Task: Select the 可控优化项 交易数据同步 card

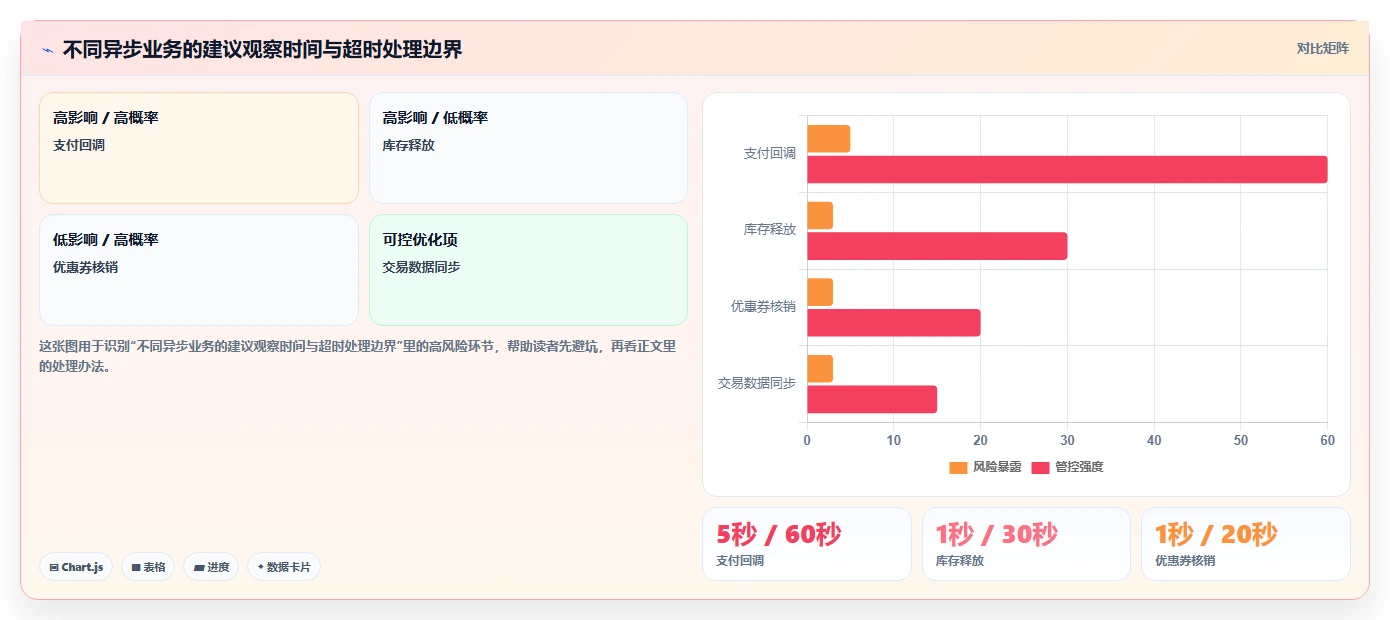Action: (x=528, y=270)
